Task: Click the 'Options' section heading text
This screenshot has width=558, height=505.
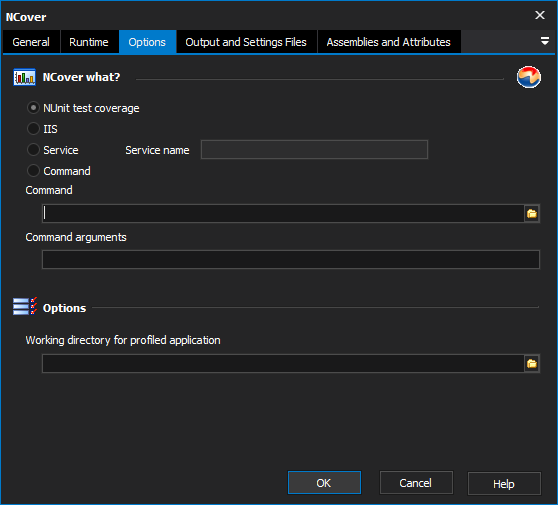Action: (x=64, y=308)
